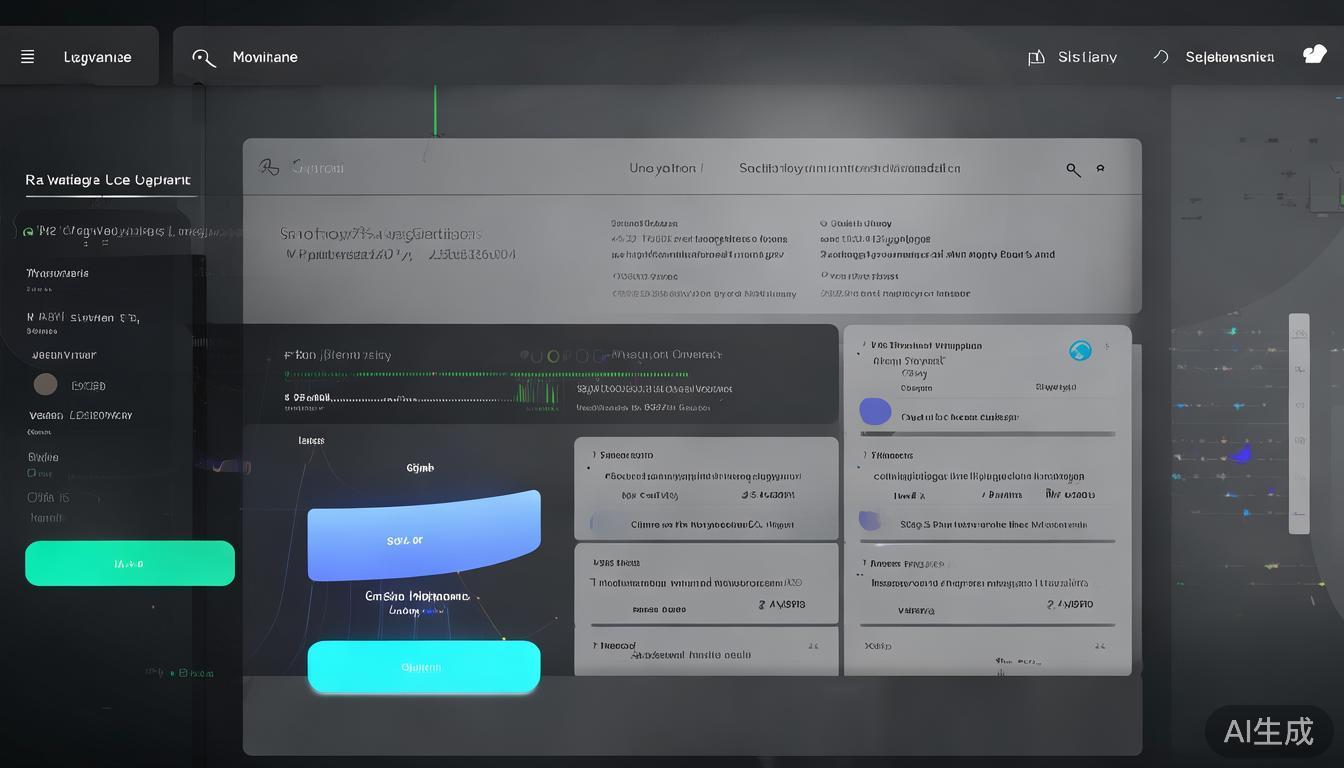Open the hamburger menu beside Legvanice
This screenshot has width=1344, height=768.
[x=28, y=57]
